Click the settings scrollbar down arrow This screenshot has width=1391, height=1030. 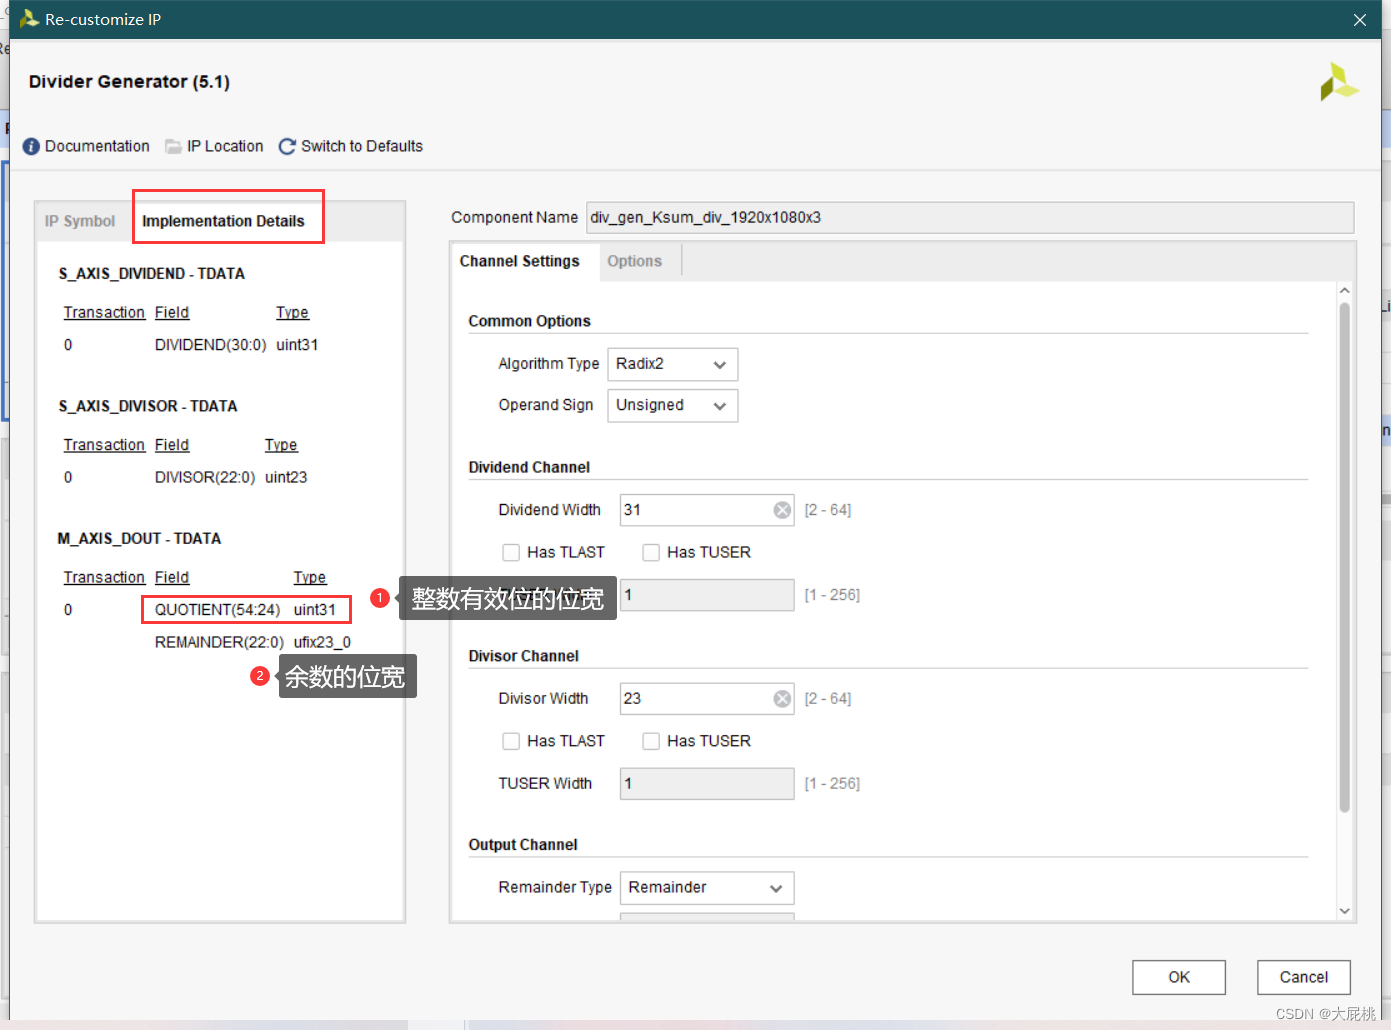pyautogui.click(x=1344, y=911)
